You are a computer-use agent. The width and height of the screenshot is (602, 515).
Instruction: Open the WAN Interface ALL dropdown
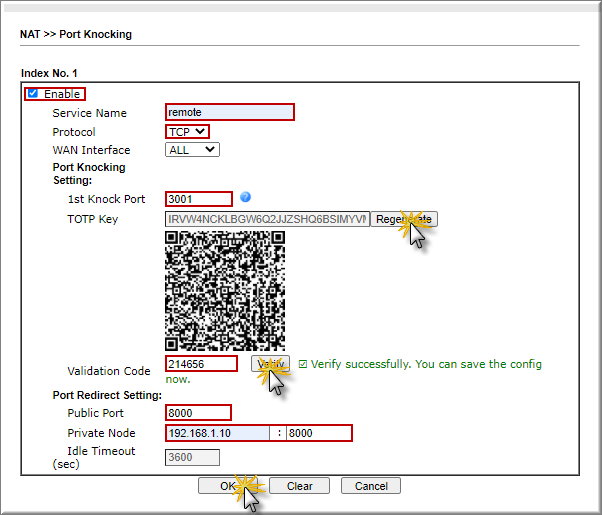click(192, 150)
